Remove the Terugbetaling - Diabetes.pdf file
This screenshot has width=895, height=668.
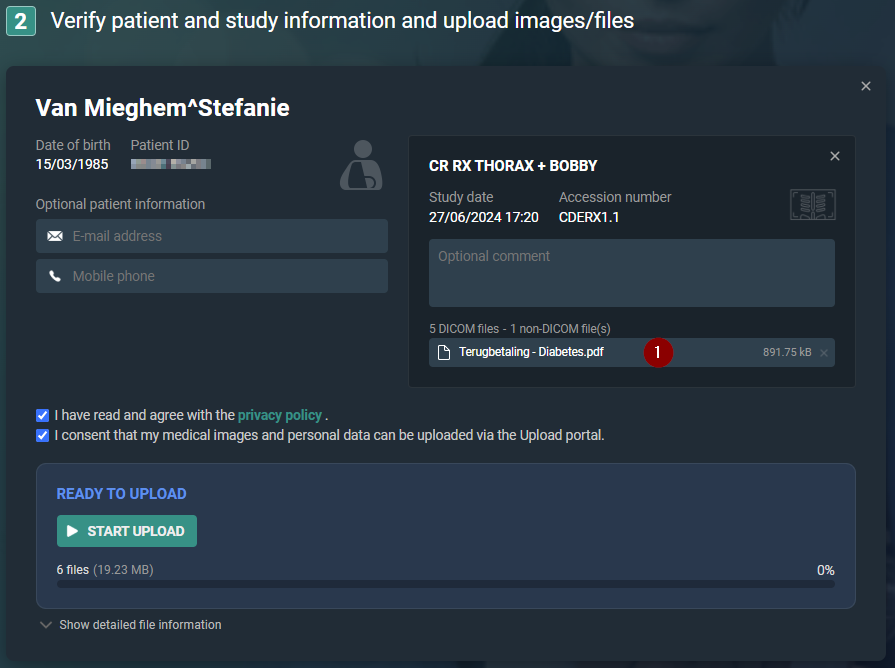[824, 353]
